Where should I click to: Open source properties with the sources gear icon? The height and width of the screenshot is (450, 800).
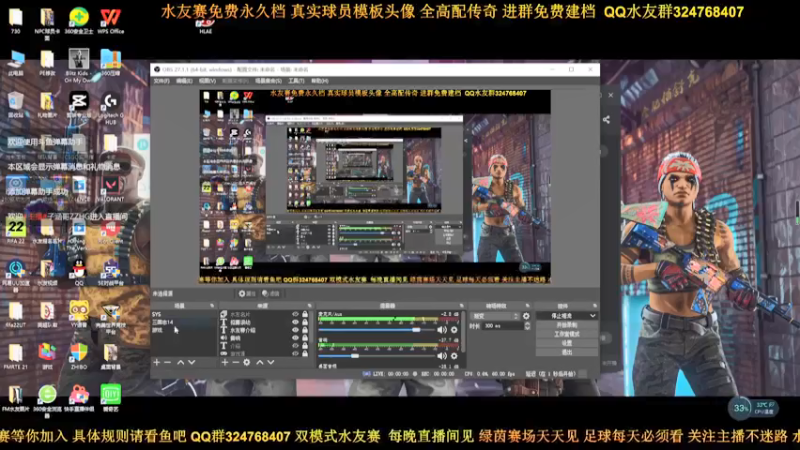(x=247, y=362)
